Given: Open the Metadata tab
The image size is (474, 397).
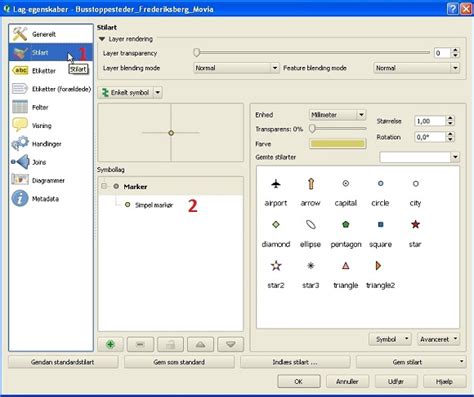Looking at the screenshot, I should pos(51,199).
